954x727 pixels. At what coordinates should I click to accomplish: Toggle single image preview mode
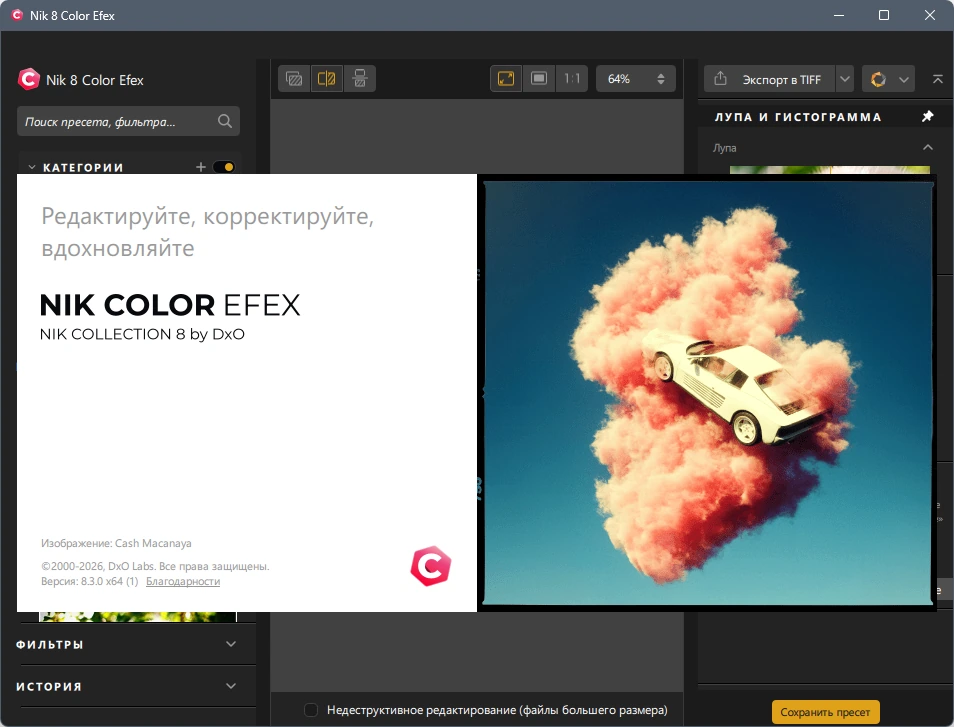point(294,78)
